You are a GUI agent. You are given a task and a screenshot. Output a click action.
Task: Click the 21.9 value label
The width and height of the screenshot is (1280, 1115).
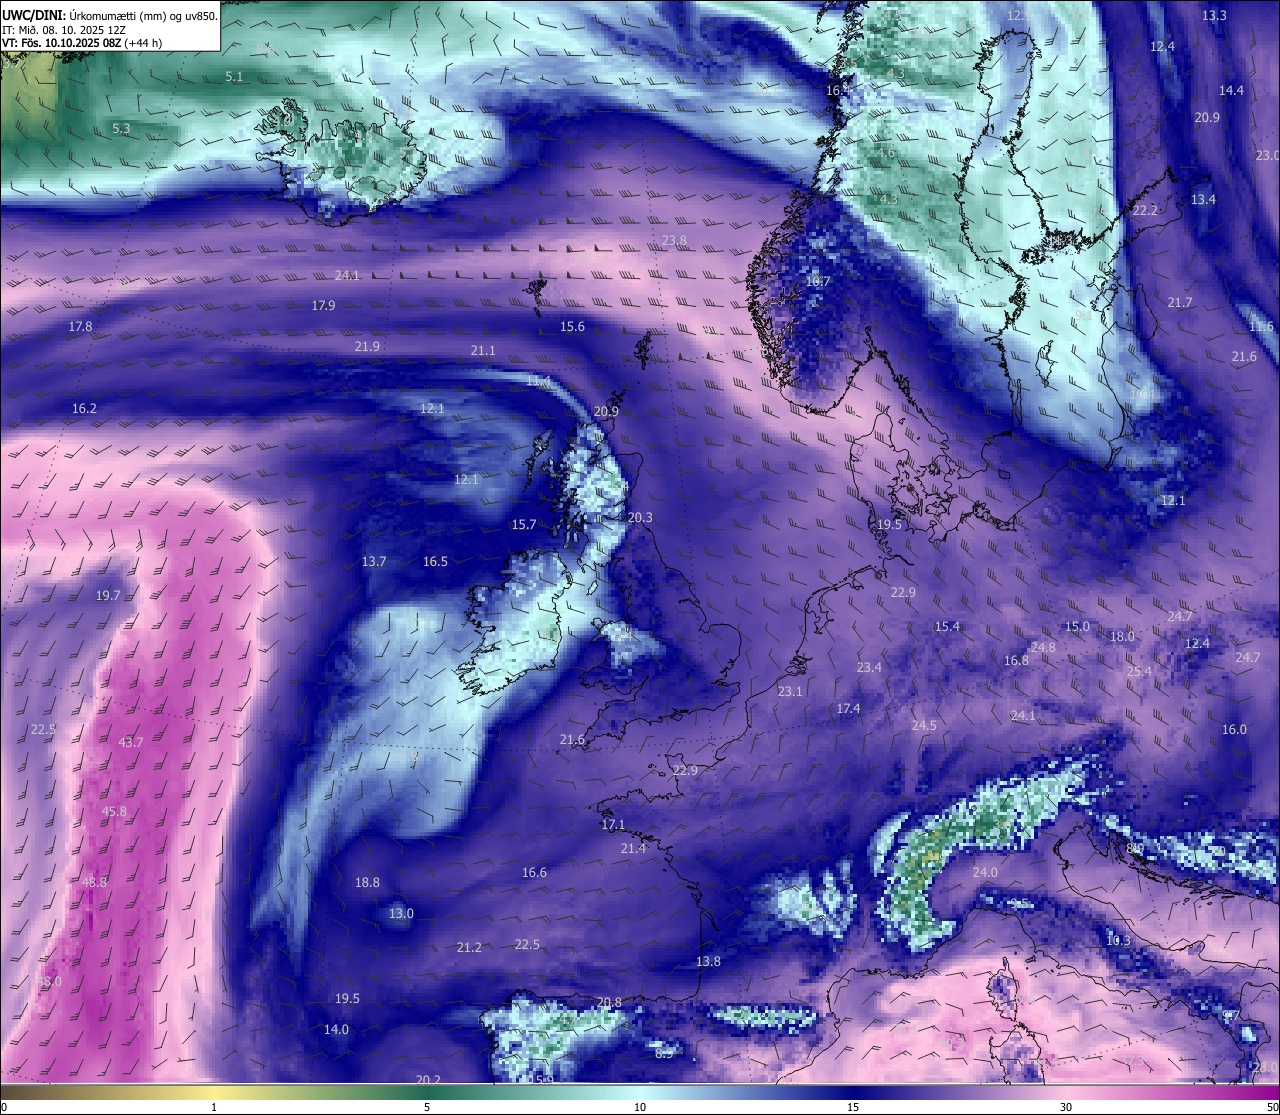coord(367,346)
